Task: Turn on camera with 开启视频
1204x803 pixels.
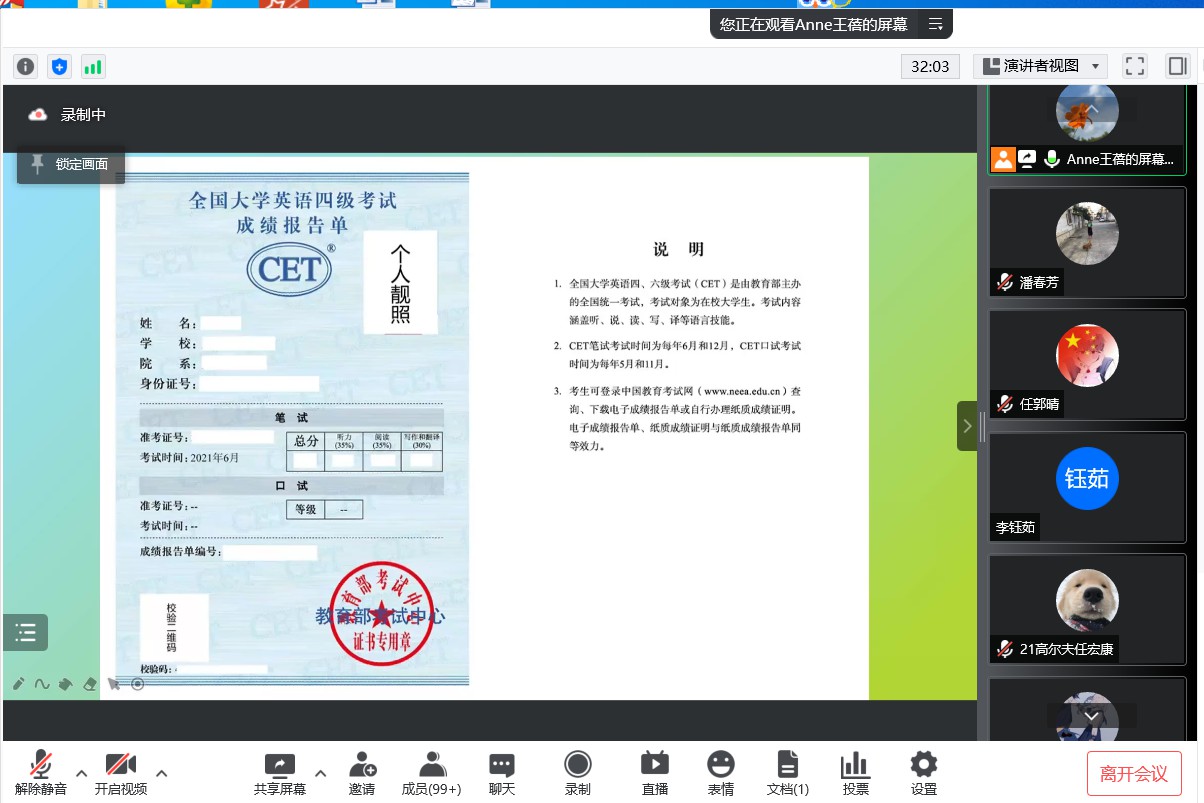Action: tap(121, 772)
